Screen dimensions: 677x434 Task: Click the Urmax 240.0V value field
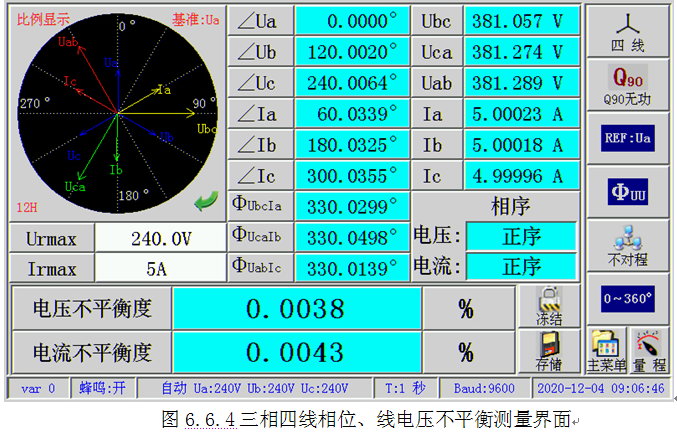pyautogui.click(x=161, y=238)
